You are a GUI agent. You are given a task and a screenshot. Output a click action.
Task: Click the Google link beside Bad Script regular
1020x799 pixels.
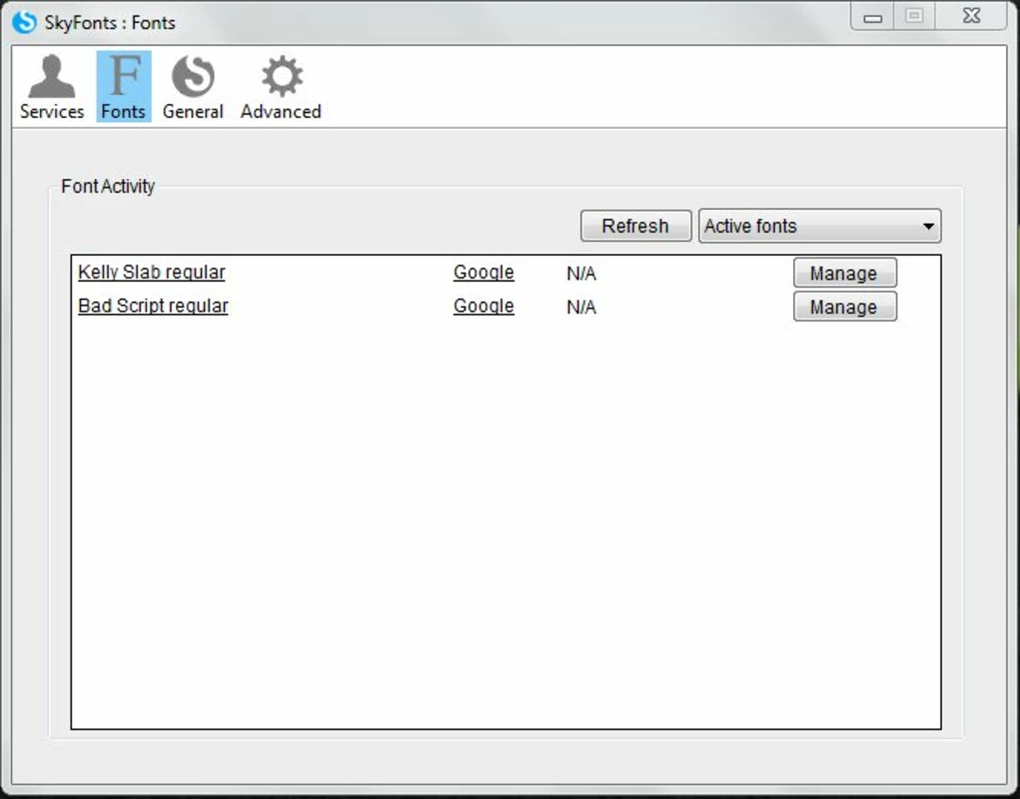483,306
